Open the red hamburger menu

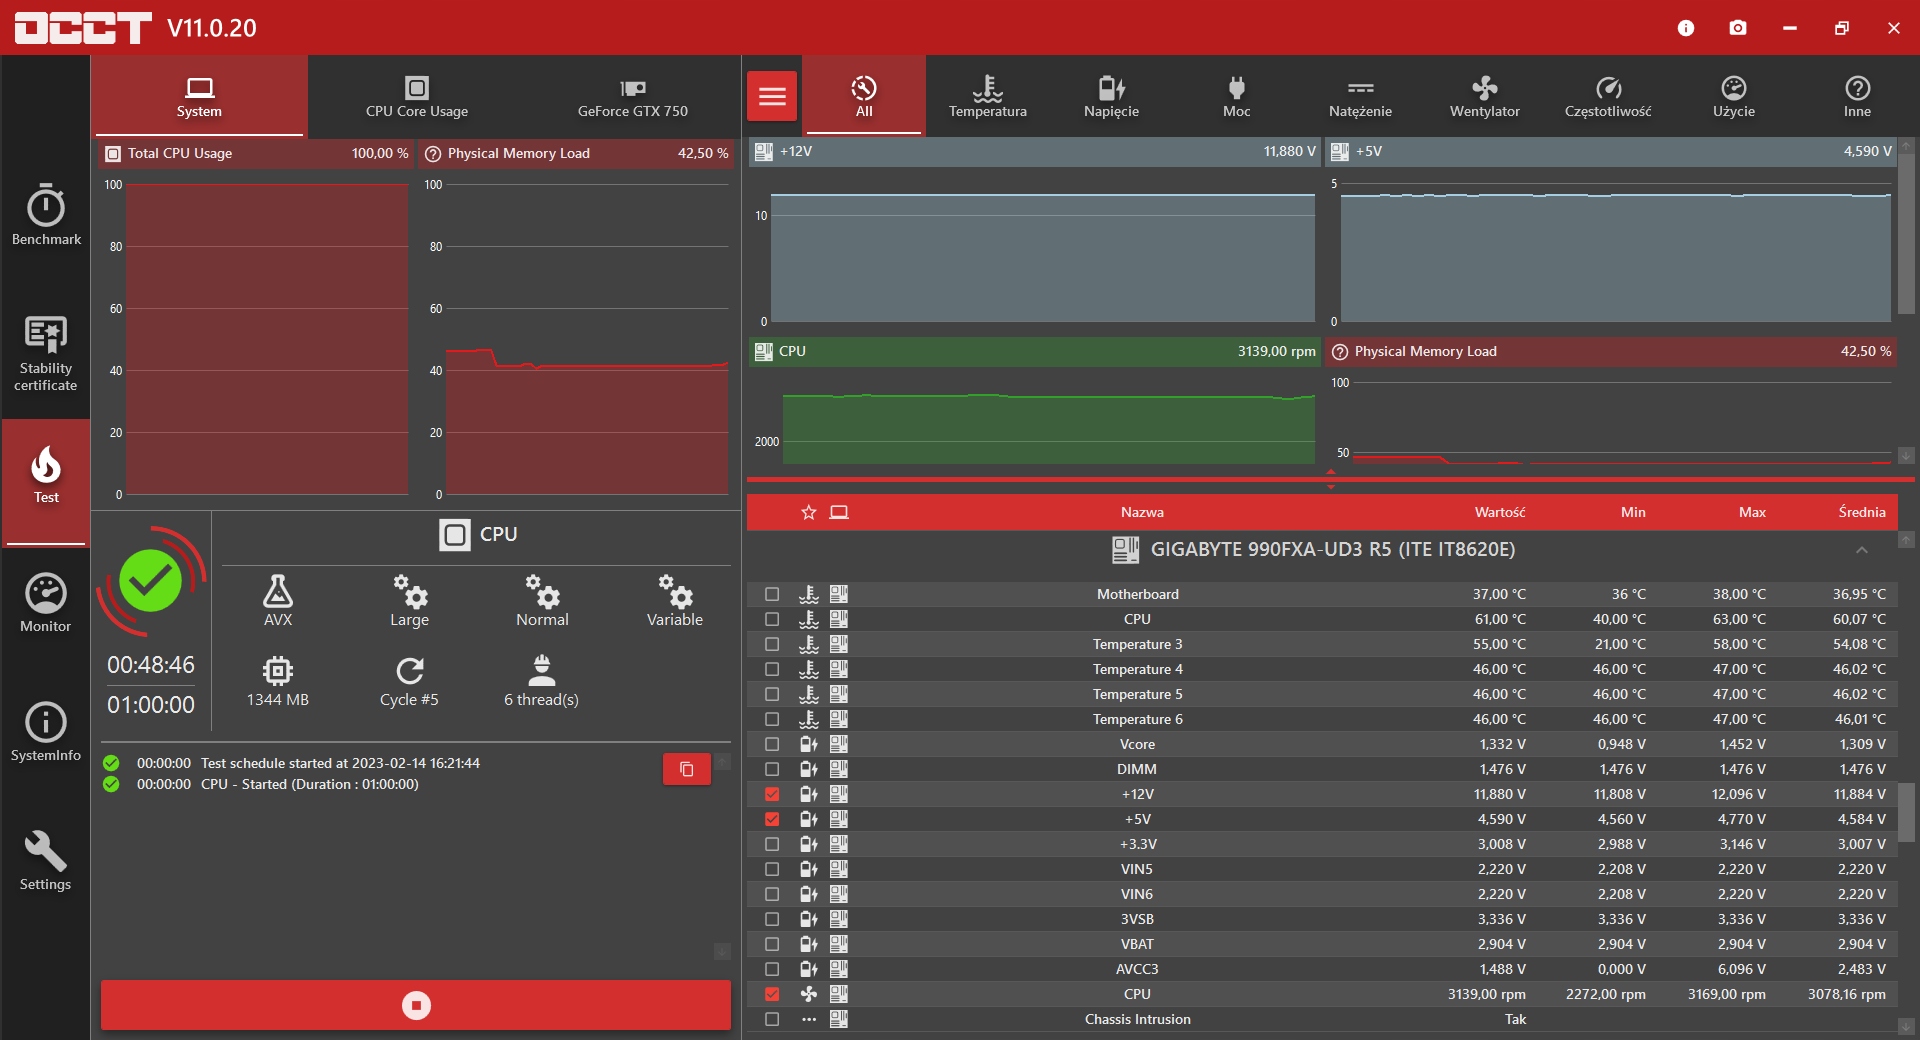772,96
